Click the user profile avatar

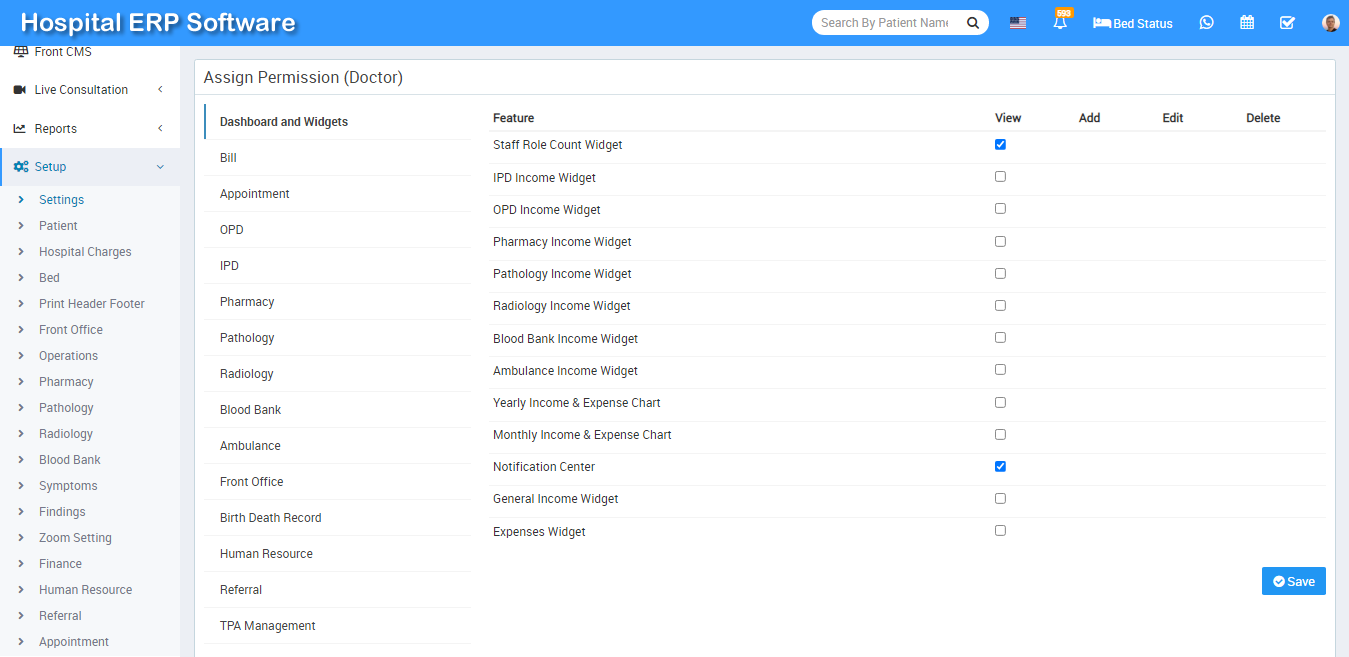(1330, 23)
